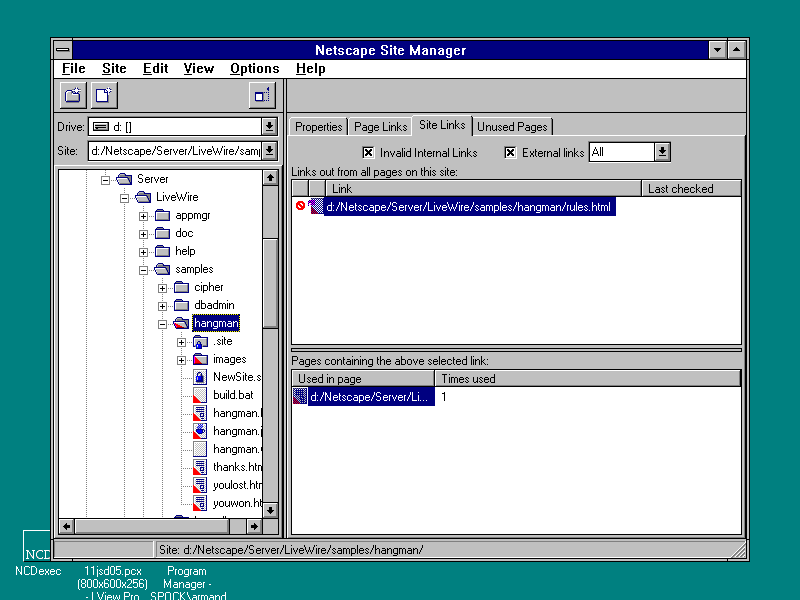Click the invalid link red error icon
800x600 pixels.
click(x=300, y=206)
